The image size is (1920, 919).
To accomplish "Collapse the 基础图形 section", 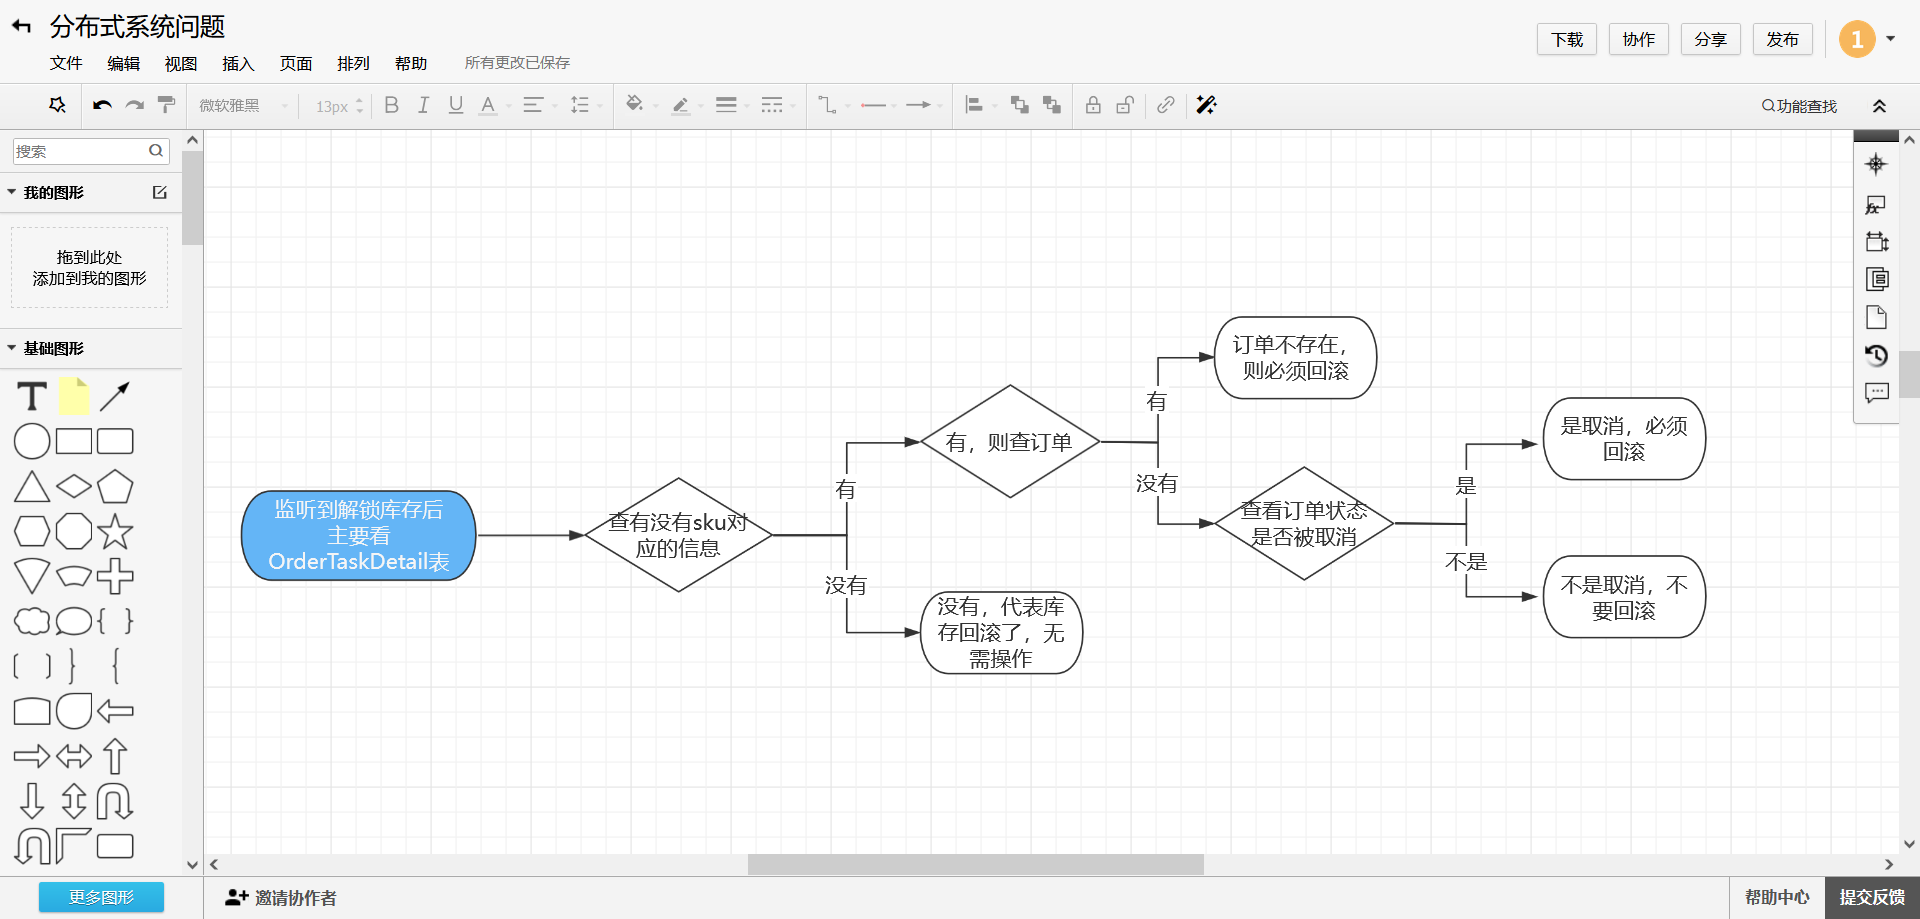I will [x=12, y=348].
